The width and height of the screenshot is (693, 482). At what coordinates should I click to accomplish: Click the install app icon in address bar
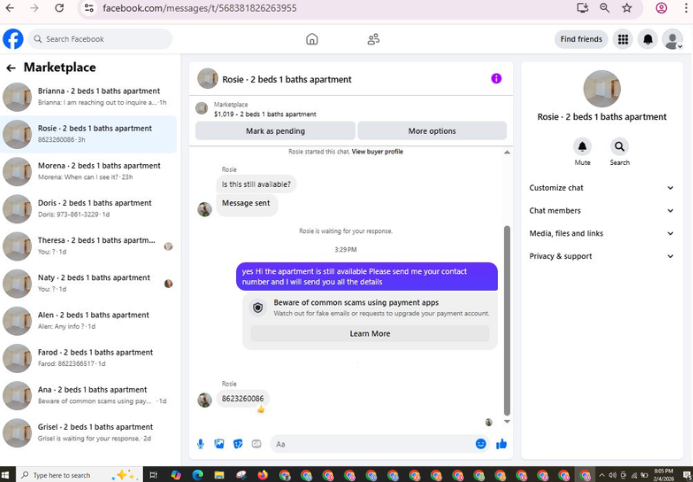(x=583, y=8)
